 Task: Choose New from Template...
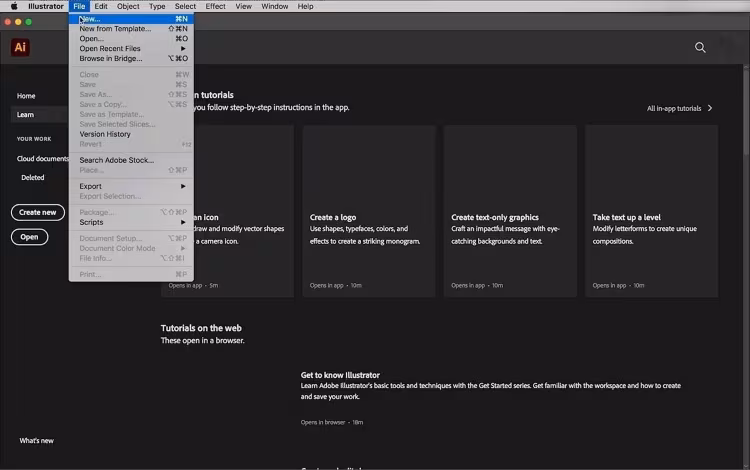pos(131,29)
